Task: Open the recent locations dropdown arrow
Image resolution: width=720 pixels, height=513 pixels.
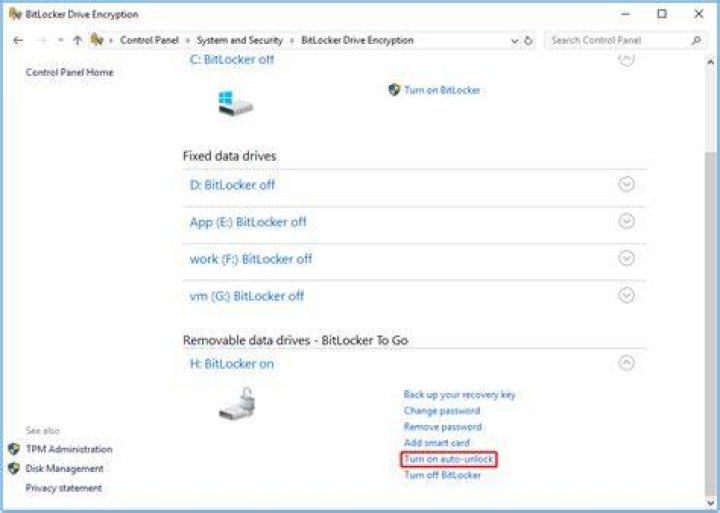Action: pyautogui.click(x=61, y=40)
